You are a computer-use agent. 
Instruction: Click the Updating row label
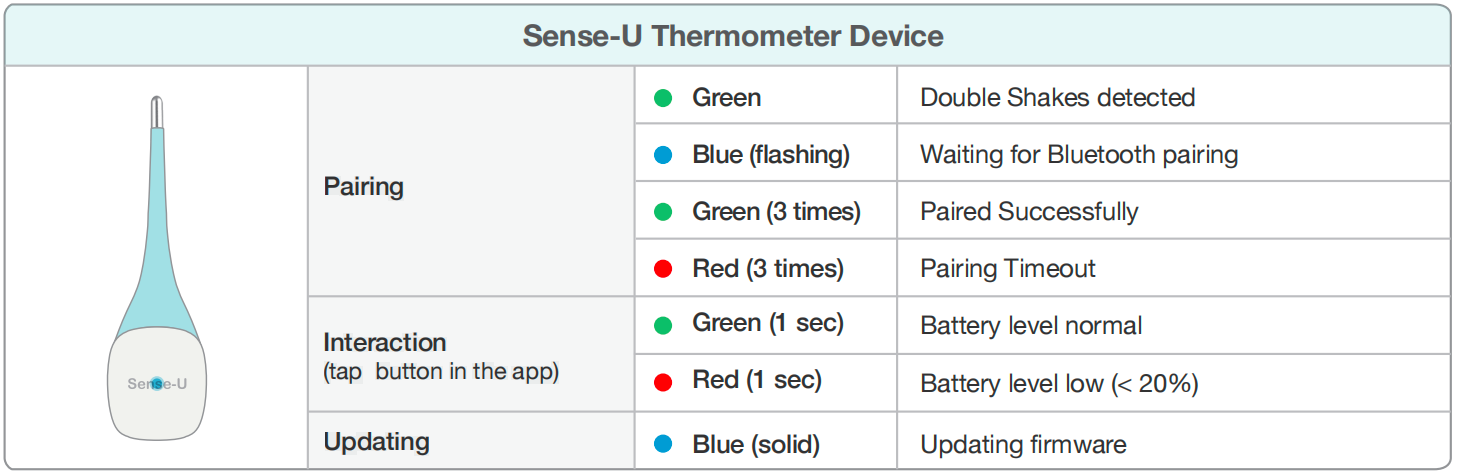(x=377, y=442)
